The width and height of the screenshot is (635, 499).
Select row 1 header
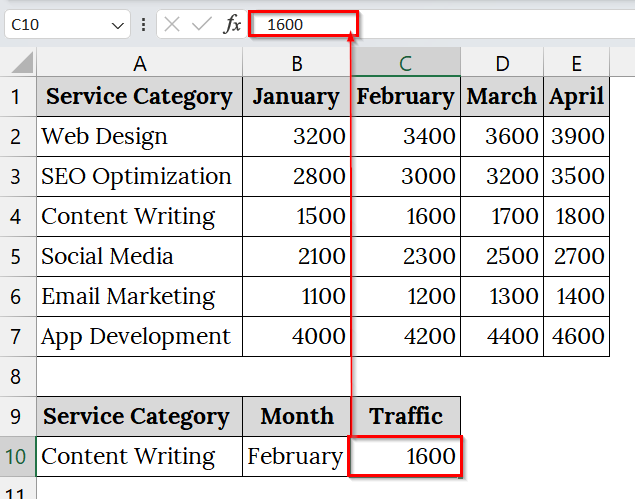pos(18,96)
